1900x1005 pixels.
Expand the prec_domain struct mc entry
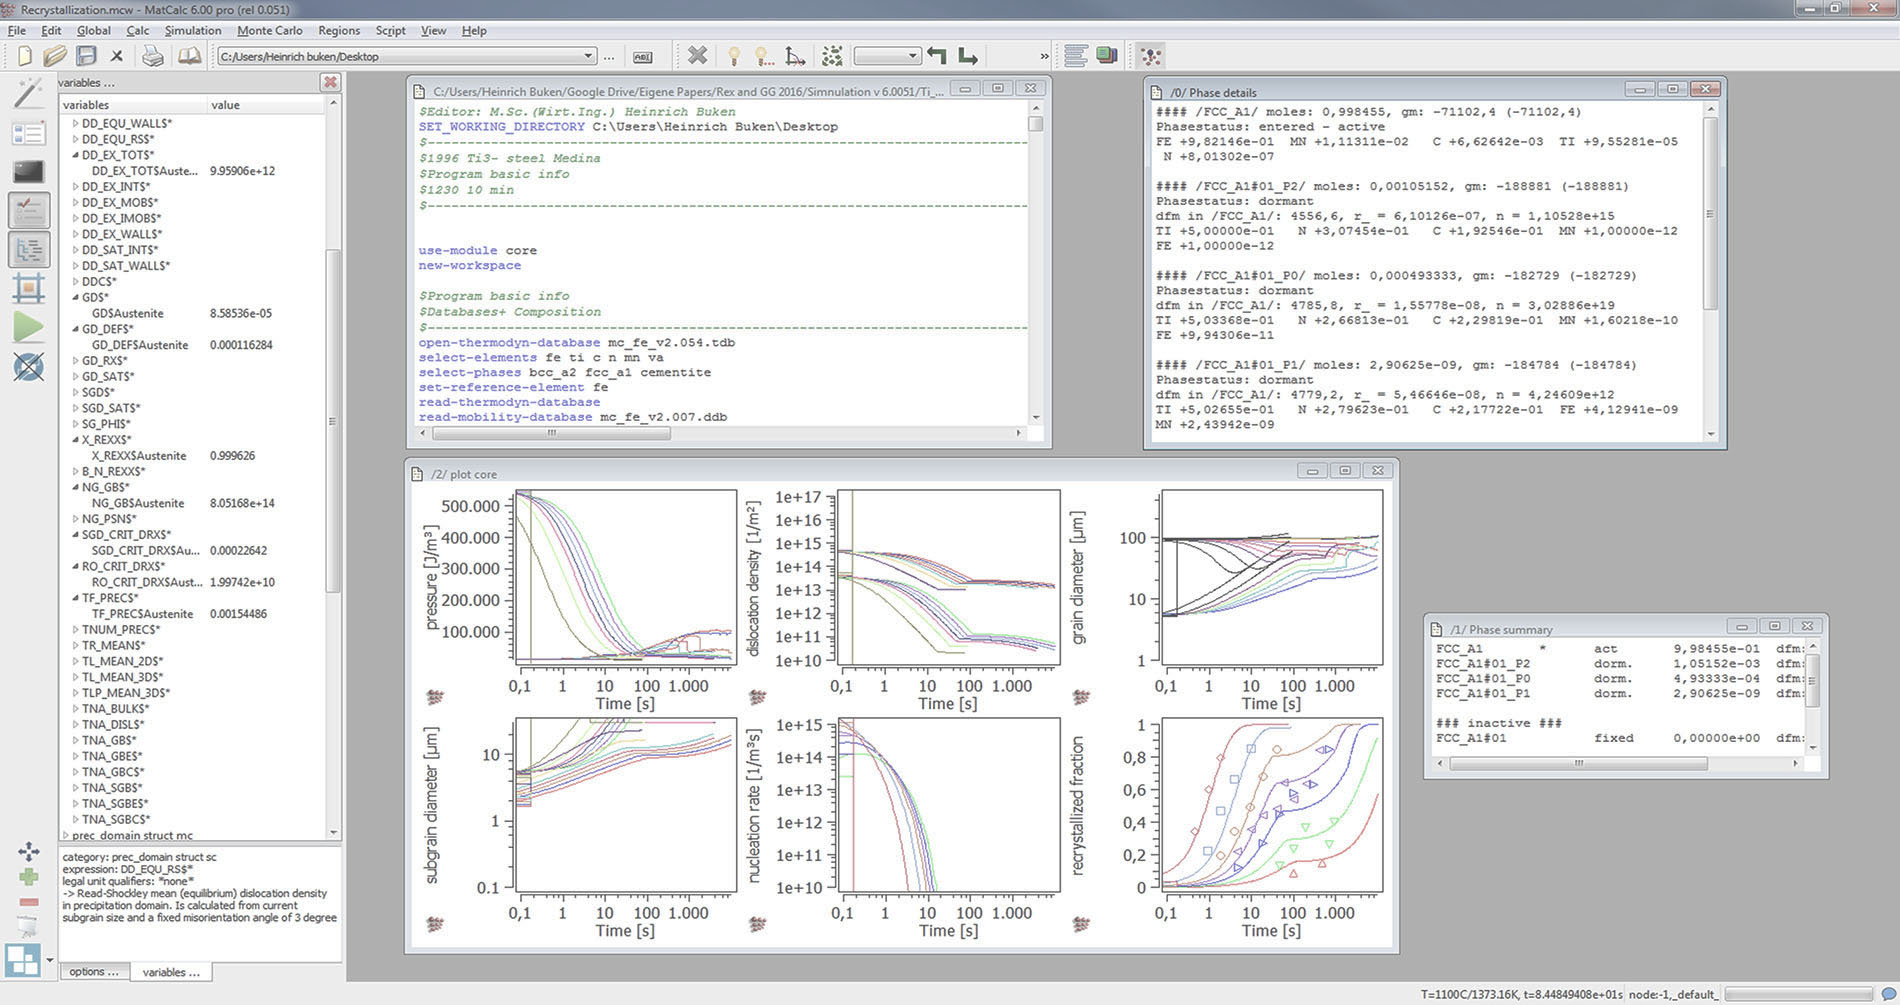(68, 835)
